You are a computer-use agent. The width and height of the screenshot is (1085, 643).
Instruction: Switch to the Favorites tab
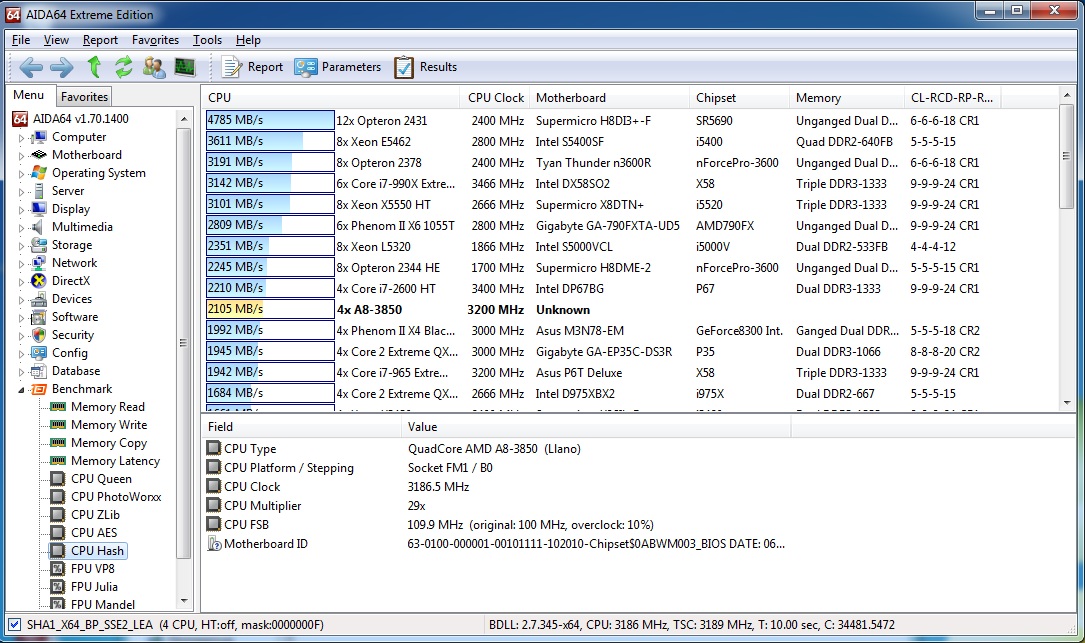(x=84, y=97)
